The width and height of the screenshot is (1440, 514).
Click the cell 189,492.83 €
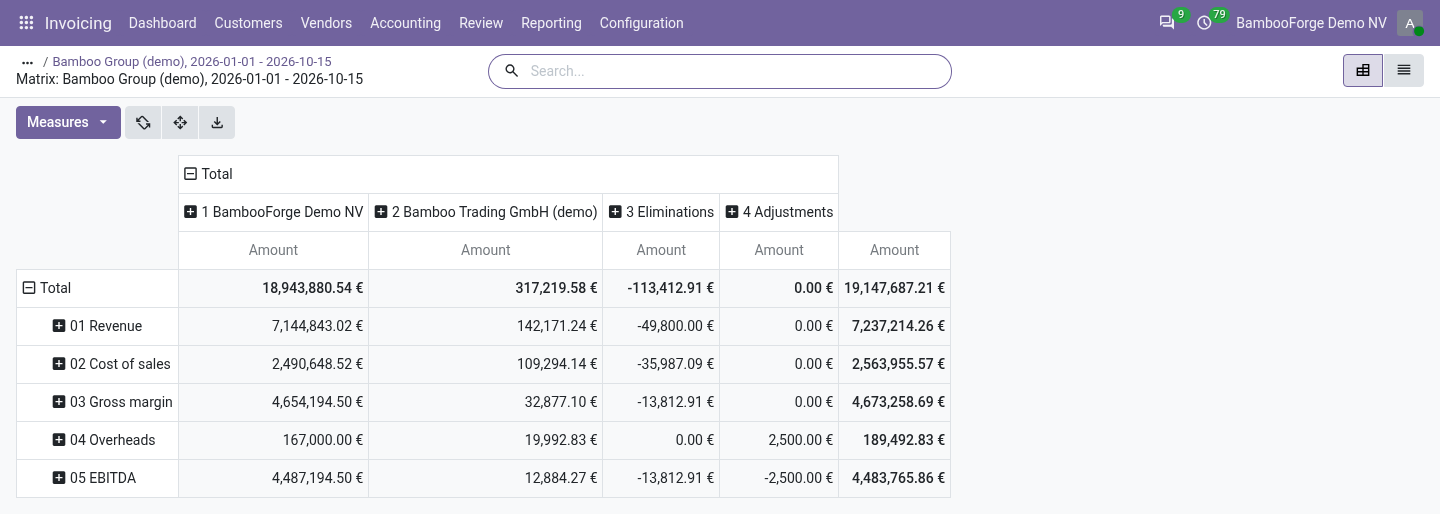(894, 440)
